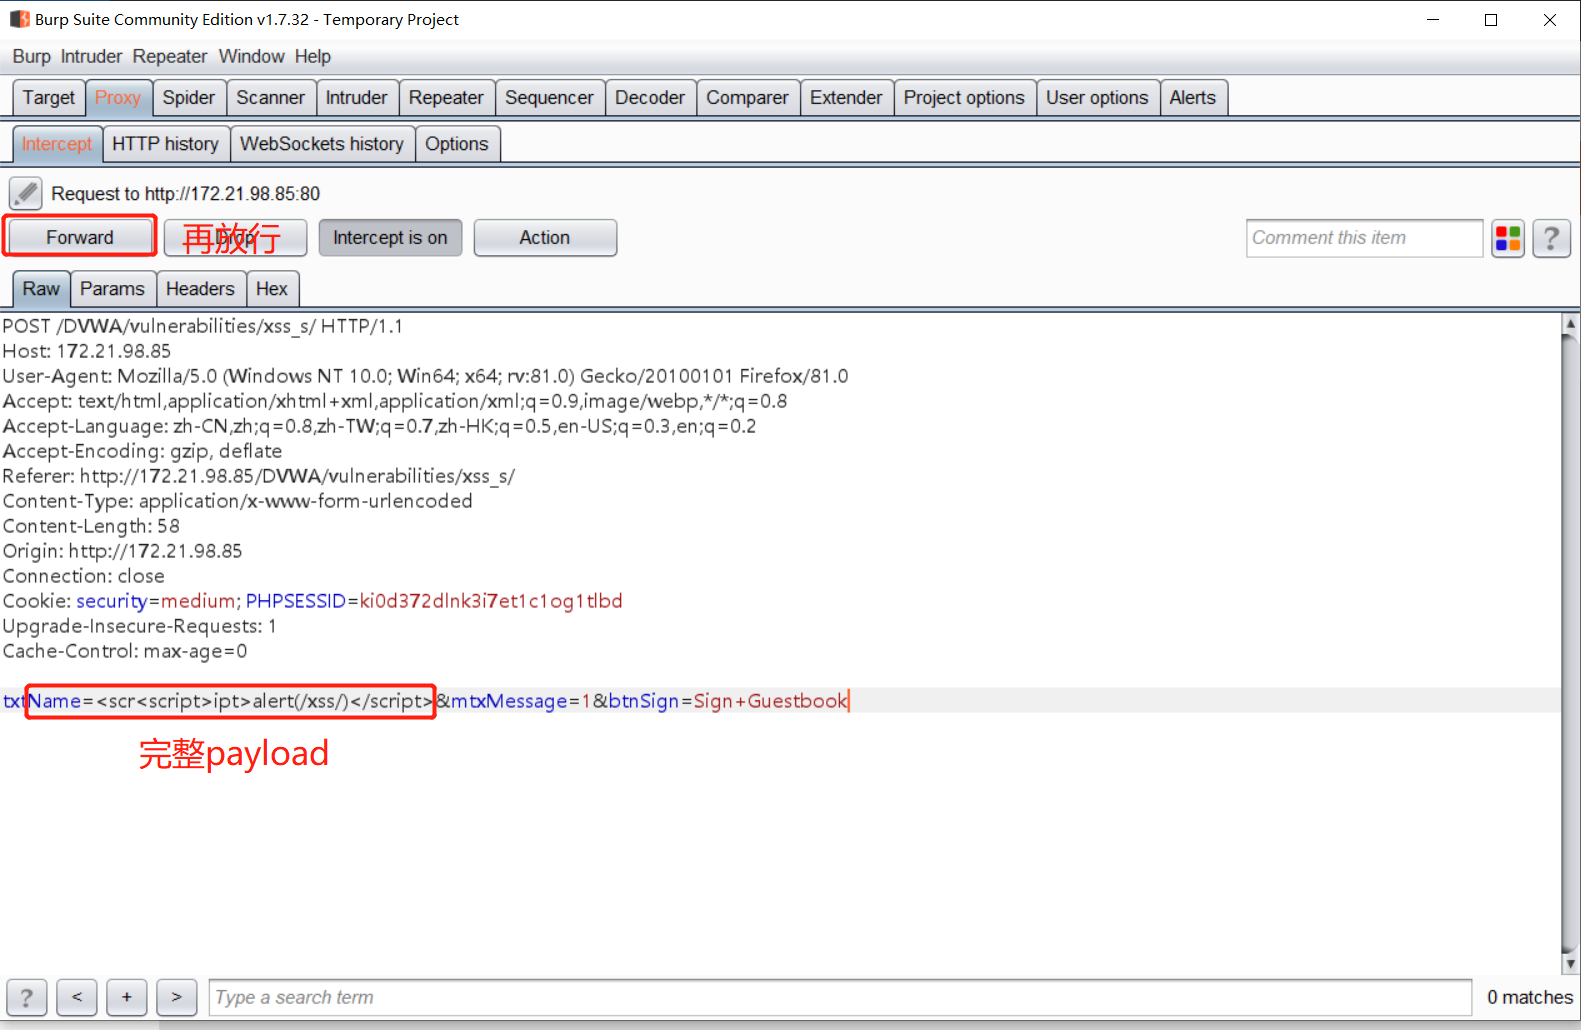This screenshot has width=1581, height=1030.
Task: Switch to the Spider tab
Action: pos(189,98)
